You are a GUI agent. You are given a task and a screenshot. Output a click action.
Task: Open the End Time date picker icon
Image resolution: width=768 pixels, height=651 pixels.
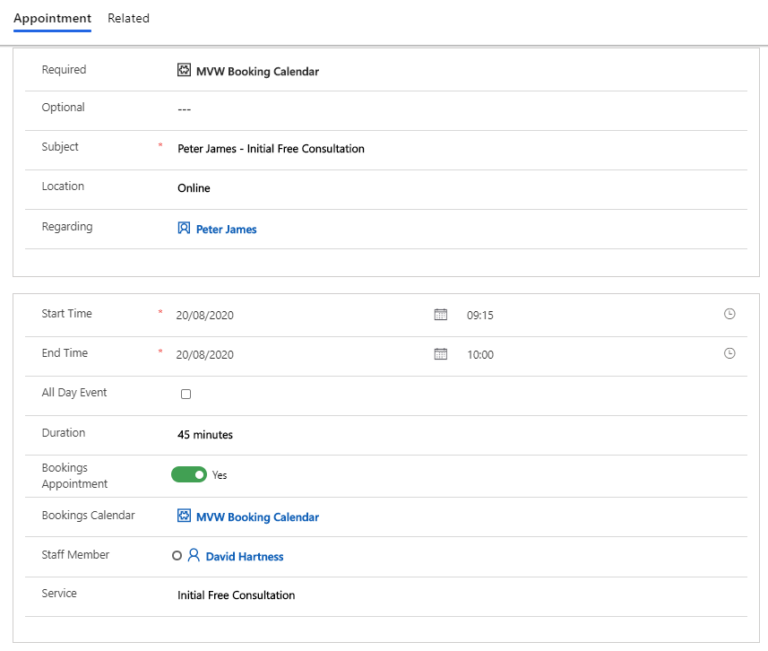pos(441,354)
